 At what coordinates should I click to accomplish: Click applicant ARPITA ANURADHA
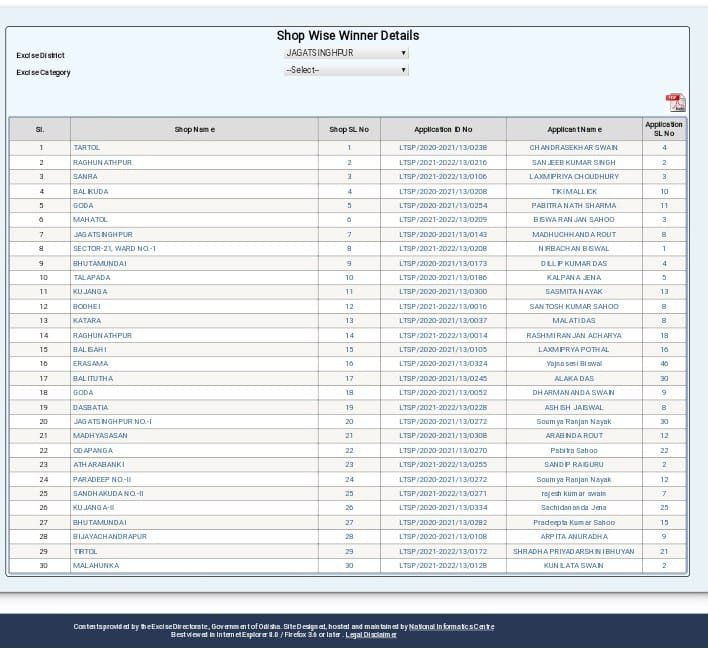pos(573,537)
